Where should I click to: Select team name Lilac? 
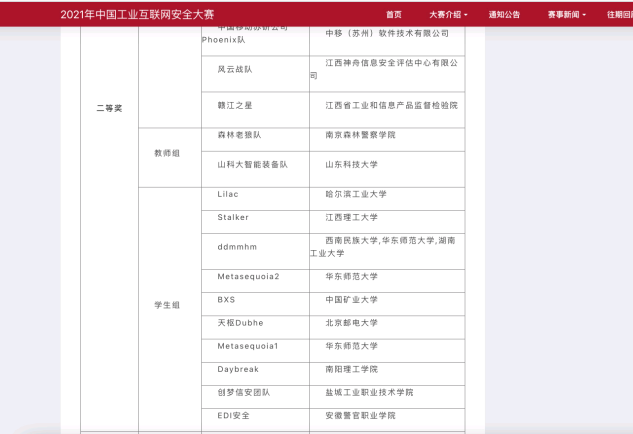pyautogui.click(x=228, y=194)
